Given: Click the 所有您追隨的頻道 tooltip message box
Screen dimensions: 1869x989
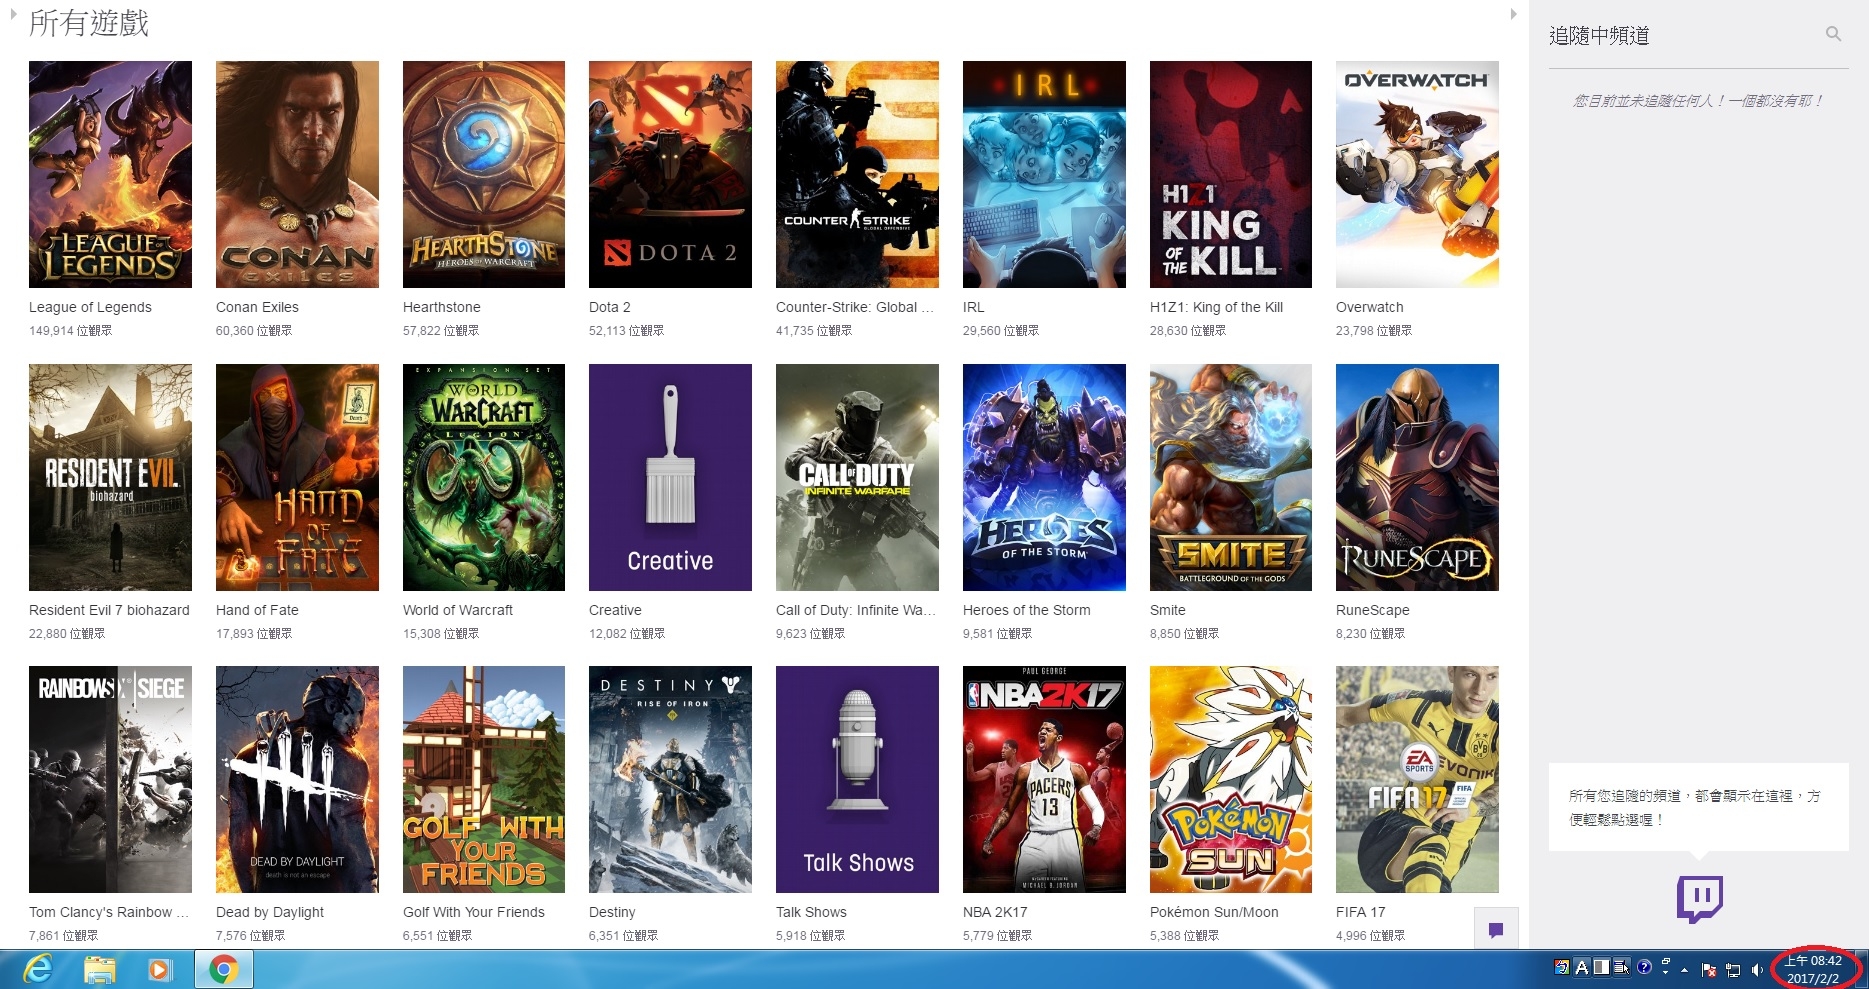Looking at the screenshot, I should 1699,807.
